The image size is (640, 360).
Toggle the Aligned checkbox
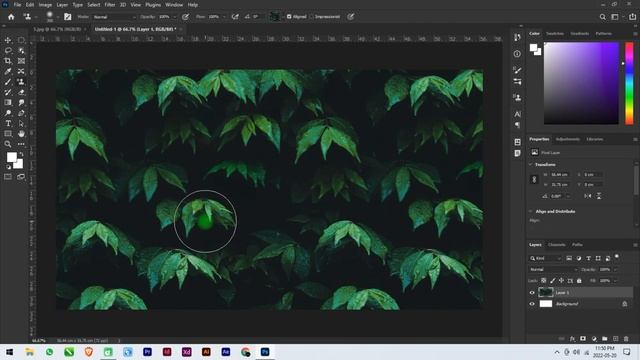pos(289,17)
